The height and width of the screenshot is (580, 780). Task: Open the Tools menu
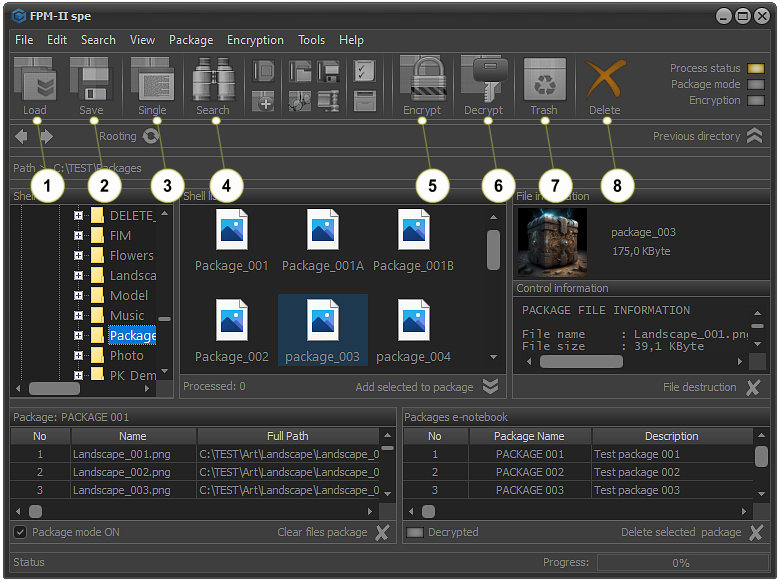[311, 40]
